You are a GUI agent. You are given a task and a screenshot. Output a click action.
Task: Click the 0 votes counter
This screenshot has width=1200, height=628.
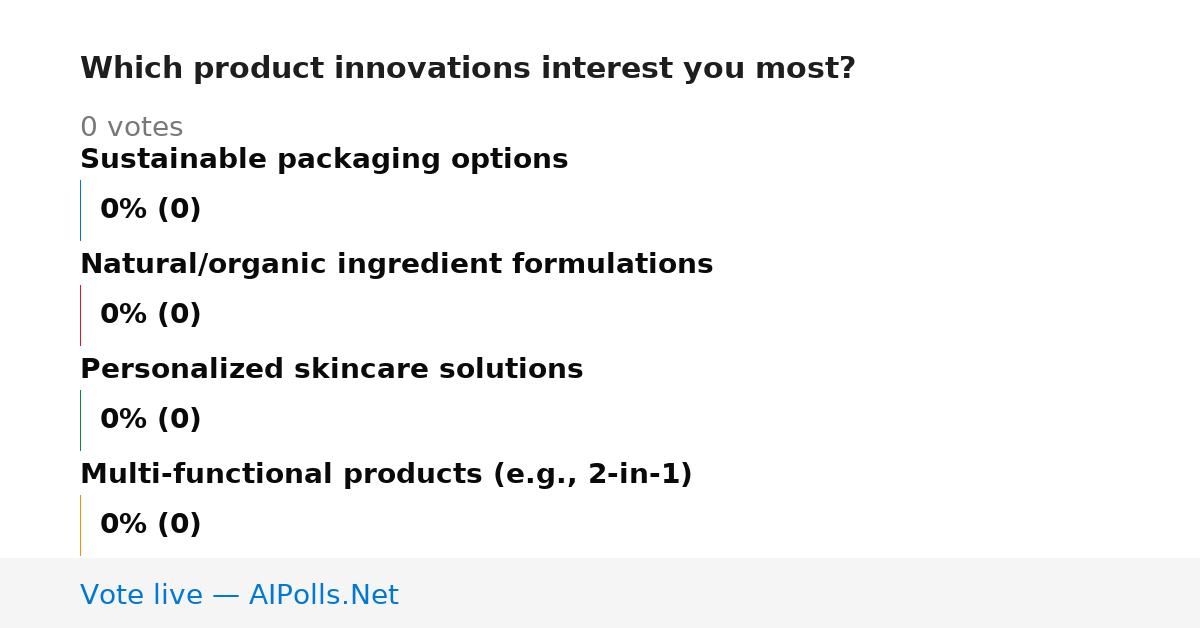pos(131,128)
